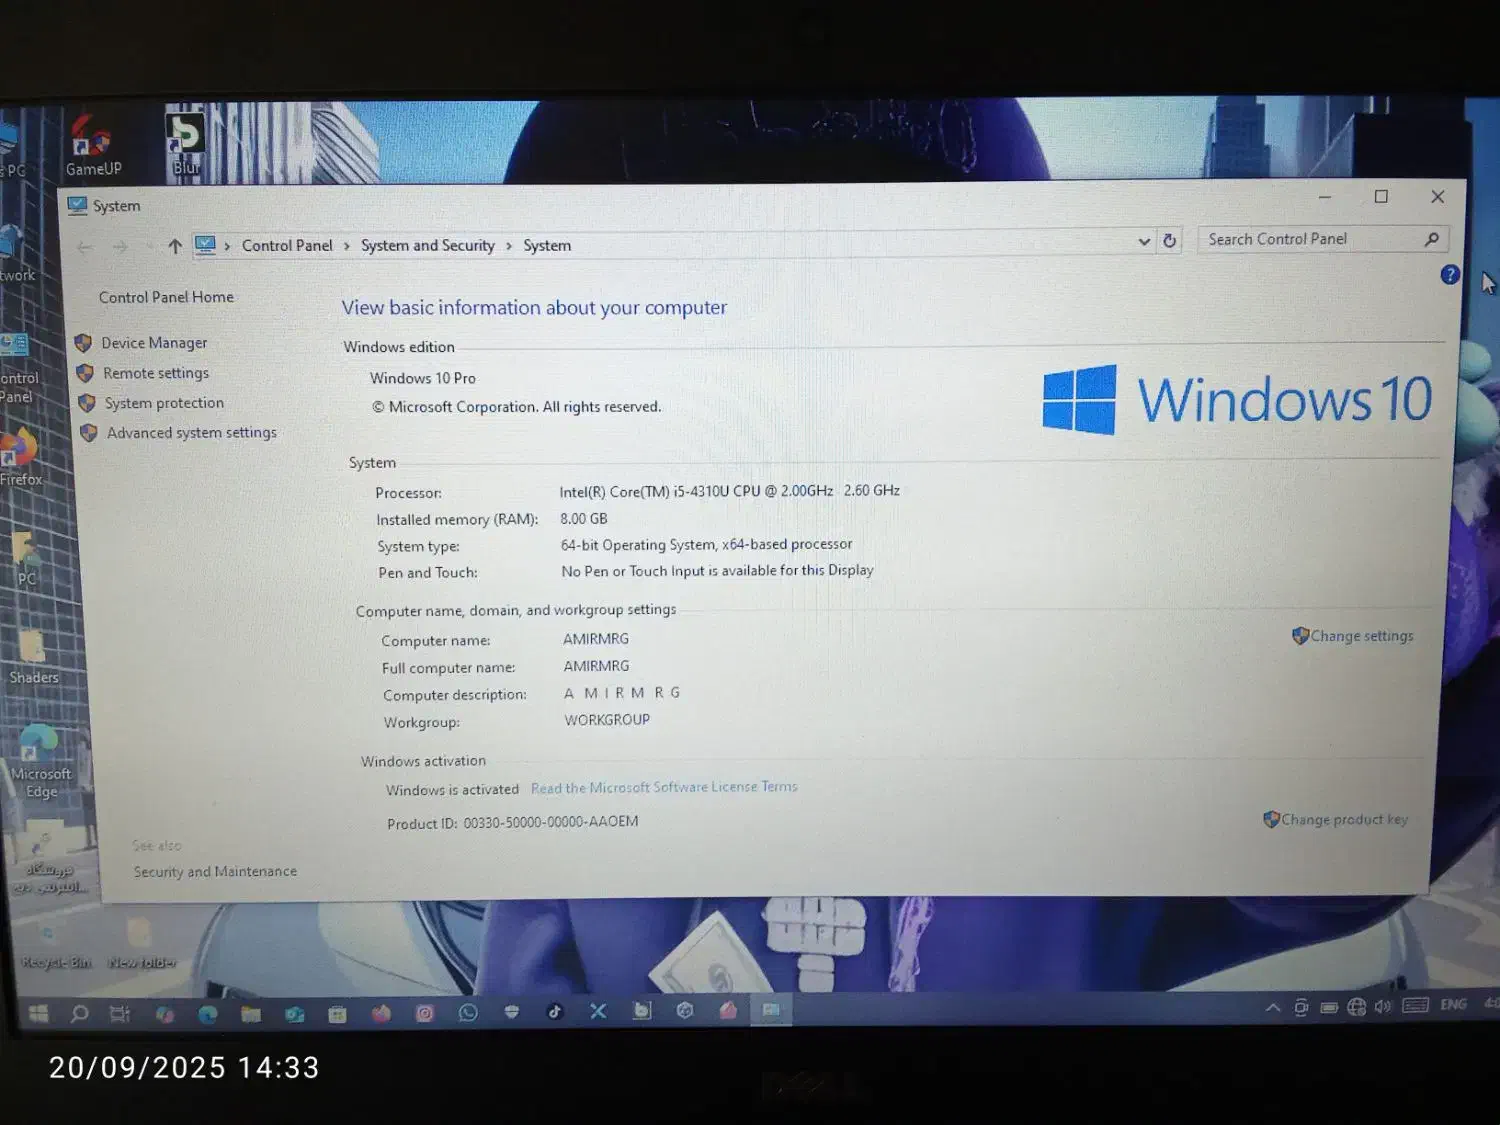Screen dimensions: 1500x1125
Task: Click the processor Intel Core i5-4310U value
Action: point(729,491)
